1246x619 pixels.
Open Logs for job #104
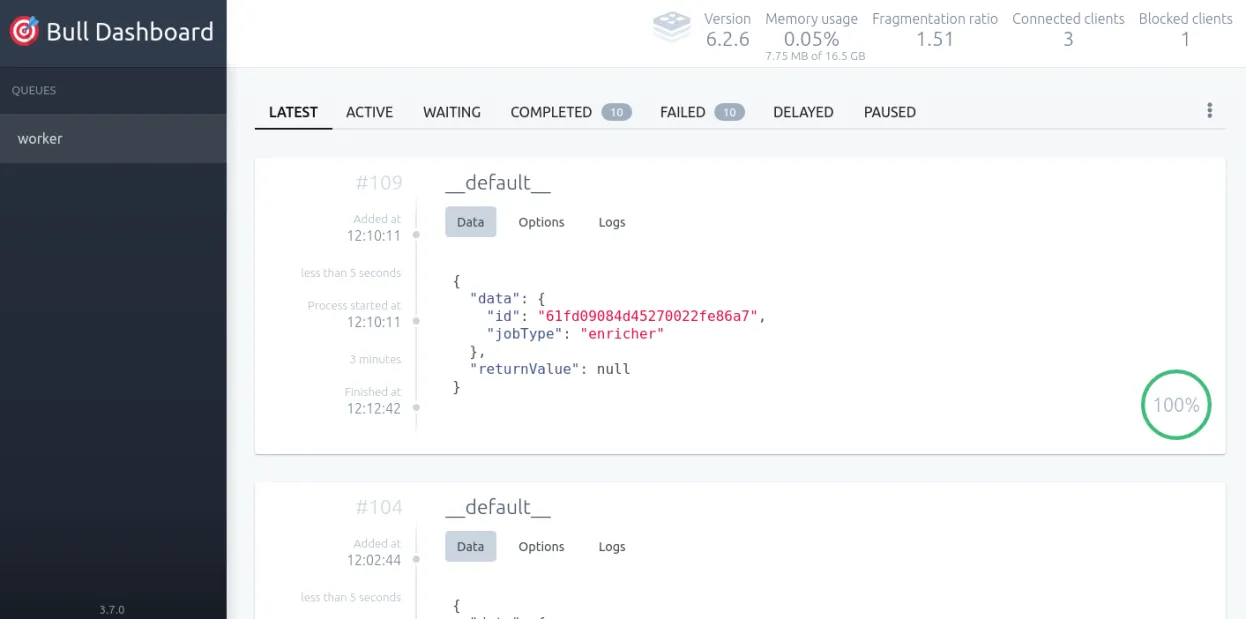pos(612,547)
